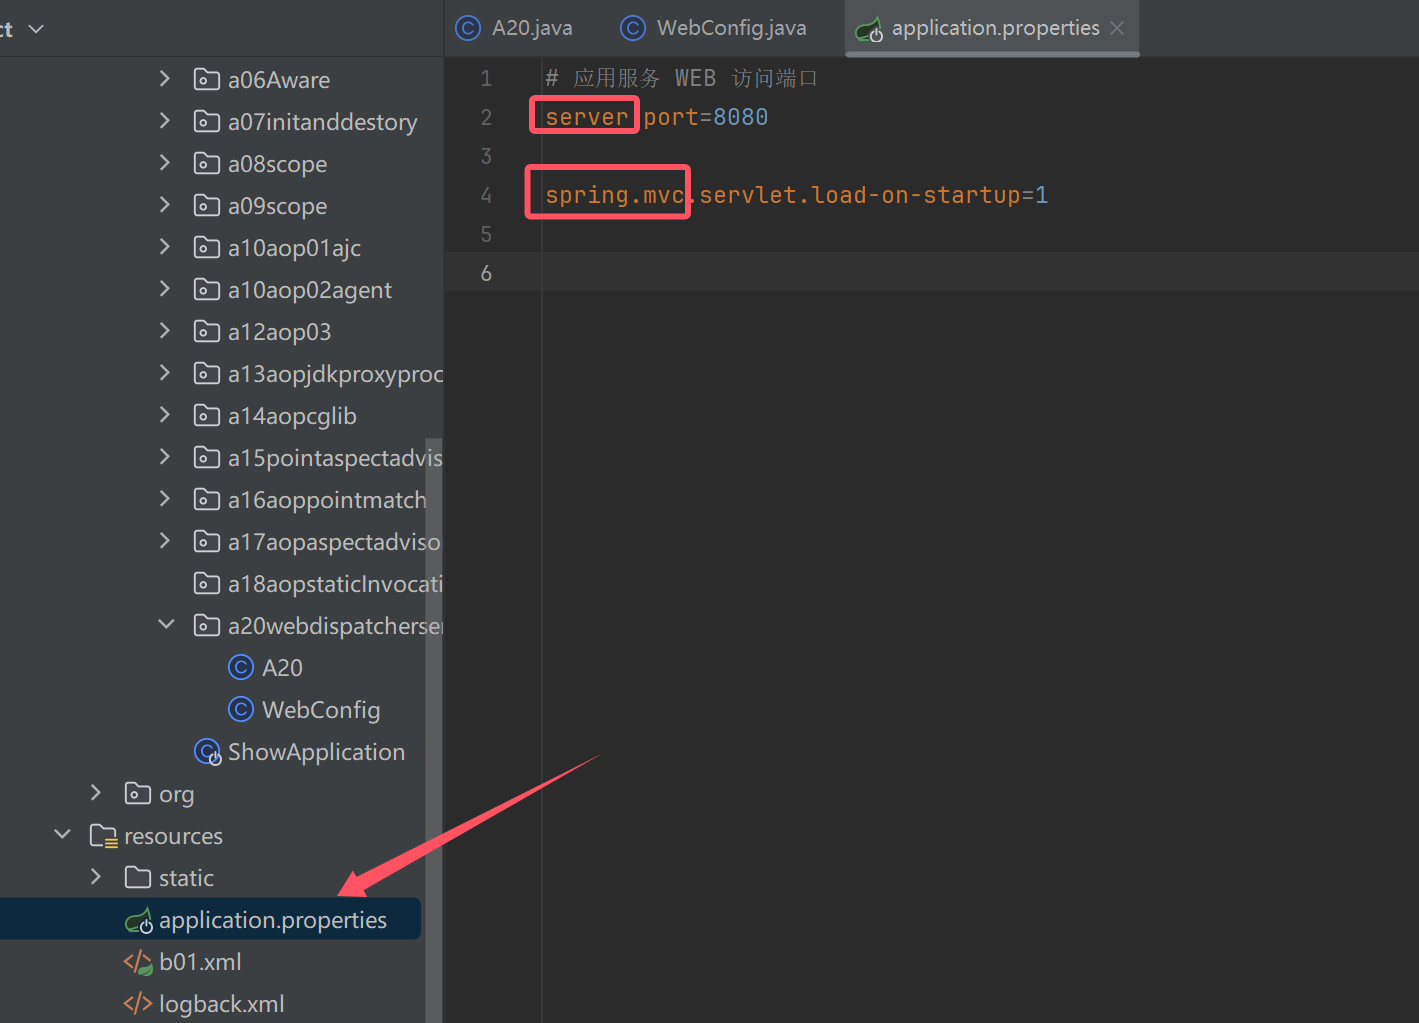Place cursor on server.port=8080 line
1419x1023 pixels.
656,117
